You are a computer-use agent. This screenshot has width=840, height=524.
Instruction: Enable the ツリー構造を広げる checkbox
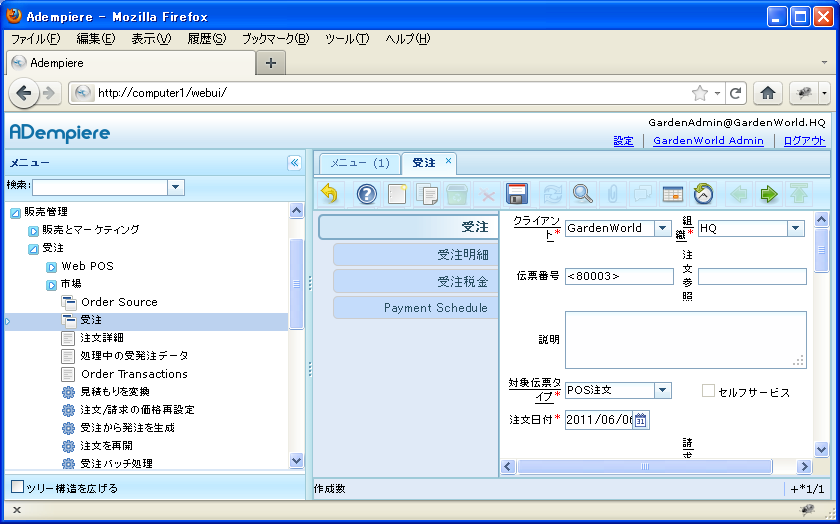17,486
